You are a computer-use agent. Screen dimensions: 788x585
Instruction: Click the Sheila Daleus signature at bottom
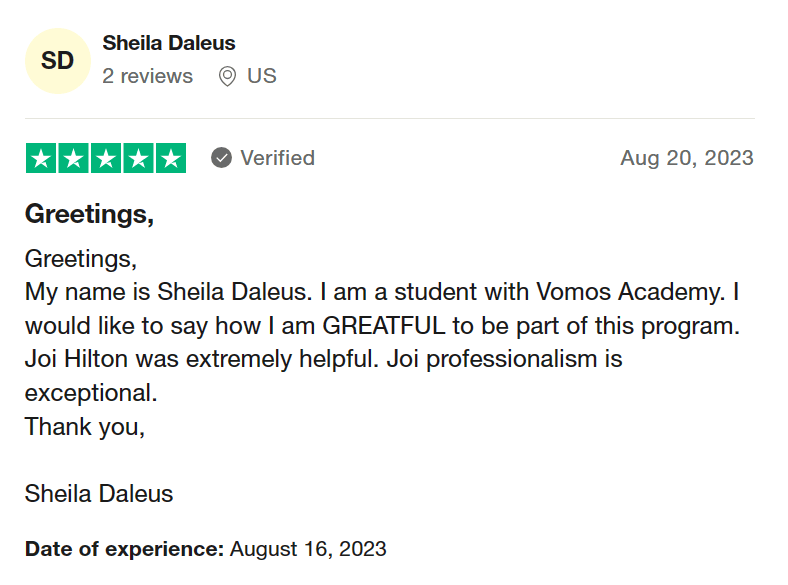[x=99, y=493]
